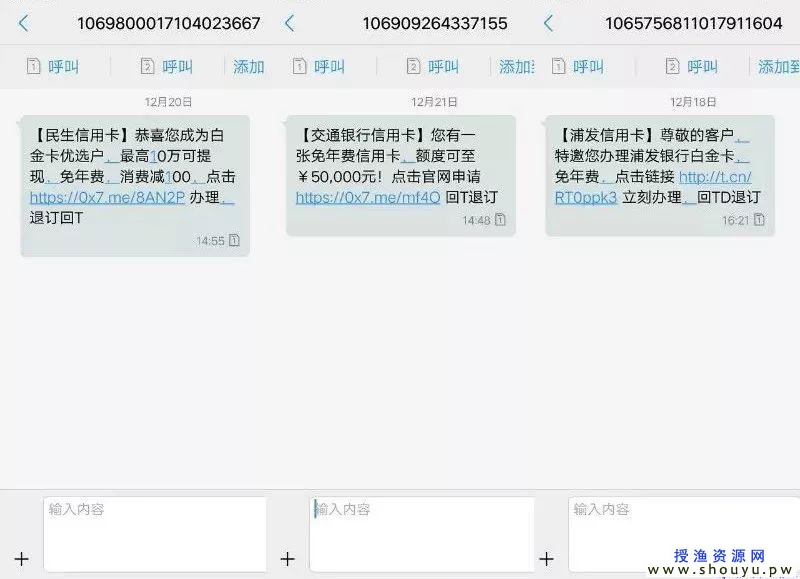Image resolution: width=800 pixels, height=579 pixels.
Task: Tap 添加 in the 民生信用卡 panel
Action: 248,66
